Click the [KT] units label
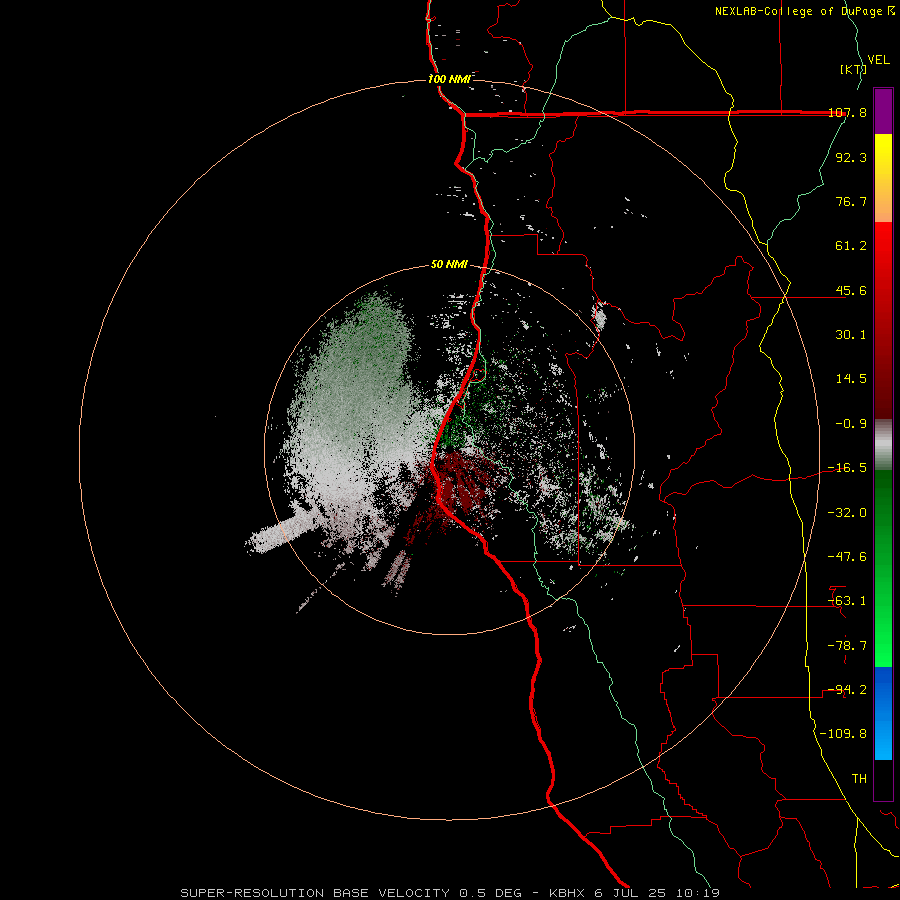This screenshot has width=900, height=900. point(854,69)
